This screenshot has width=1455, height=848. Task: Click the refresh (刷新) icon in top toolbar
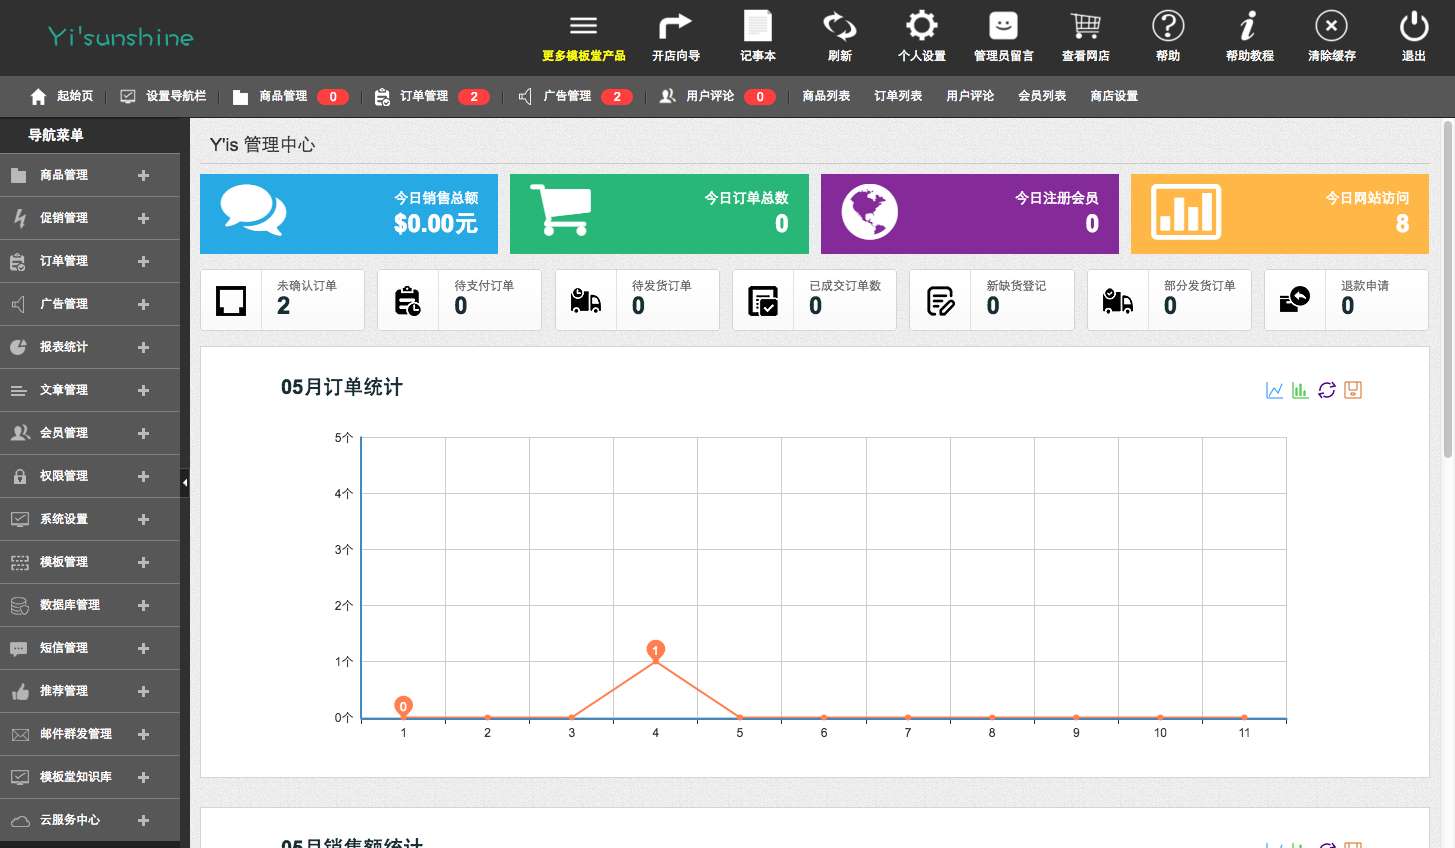[x=839, y=27]
